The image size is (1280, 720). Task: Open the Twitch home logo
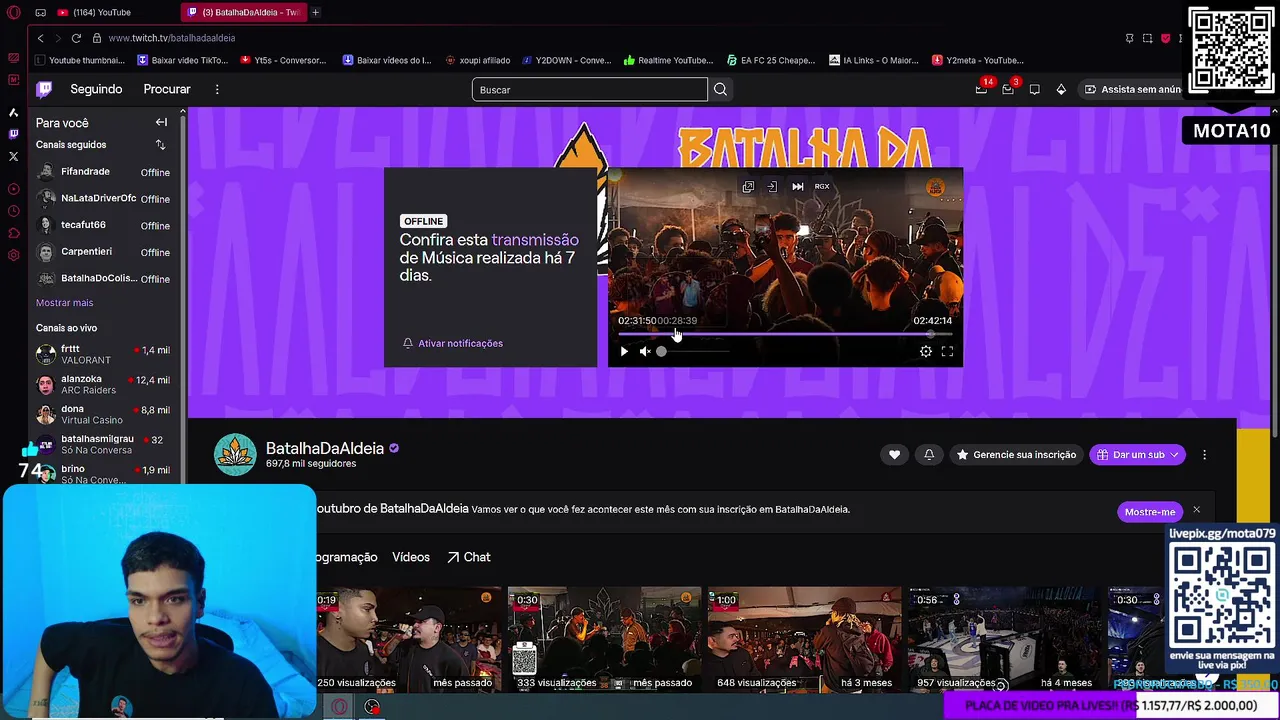(x=44, y=89)
